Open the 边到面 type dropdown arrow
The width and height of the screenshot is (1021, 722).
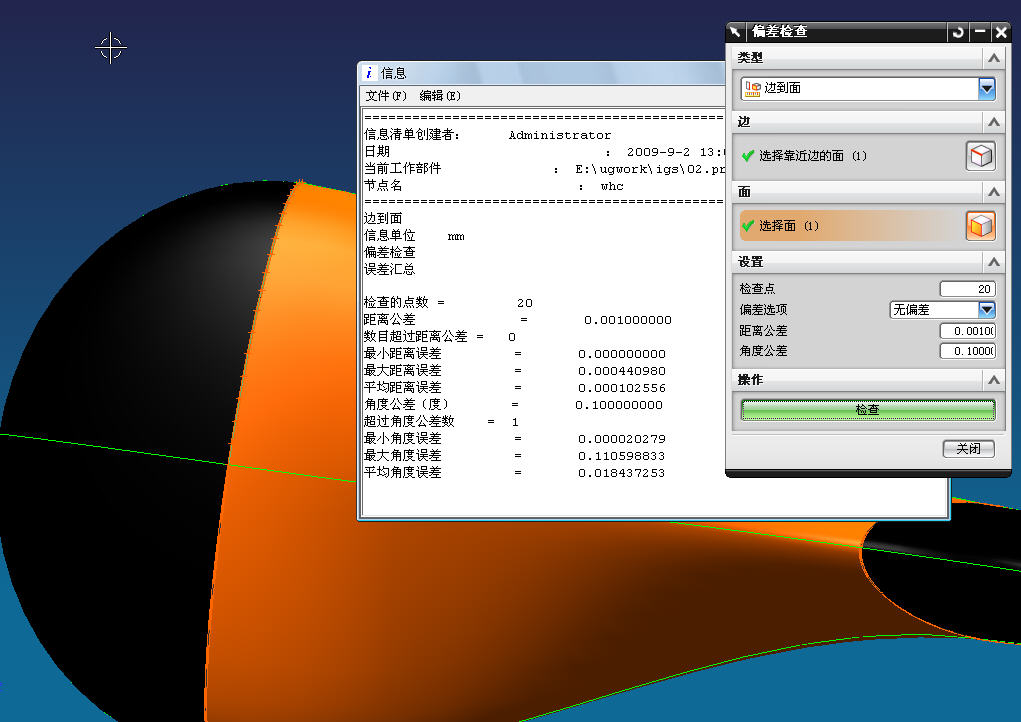point(986,89)
